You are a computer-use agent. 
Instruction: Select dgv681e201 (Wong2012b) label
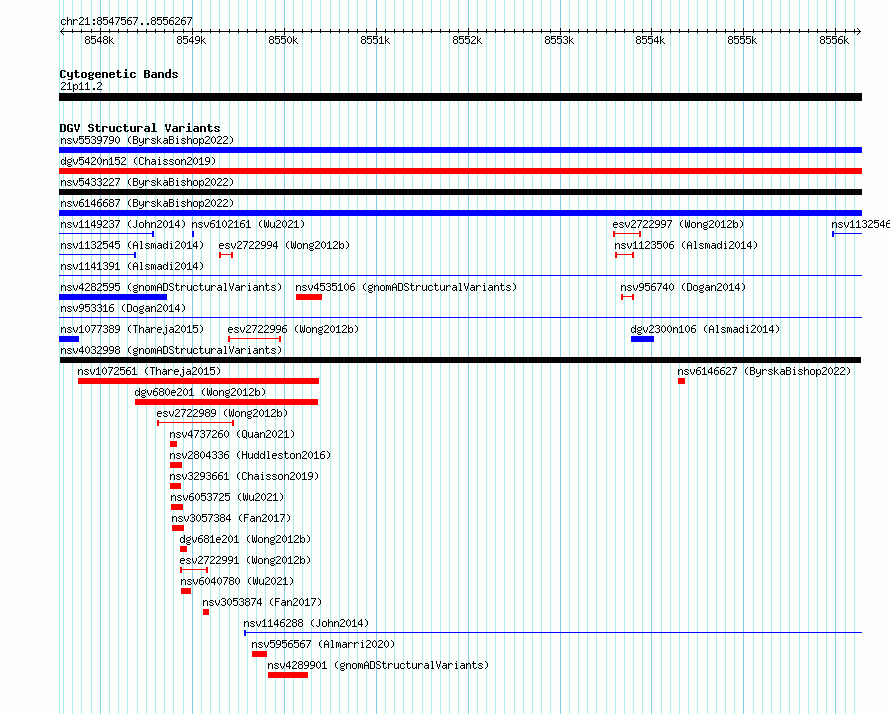coord(245,539)
